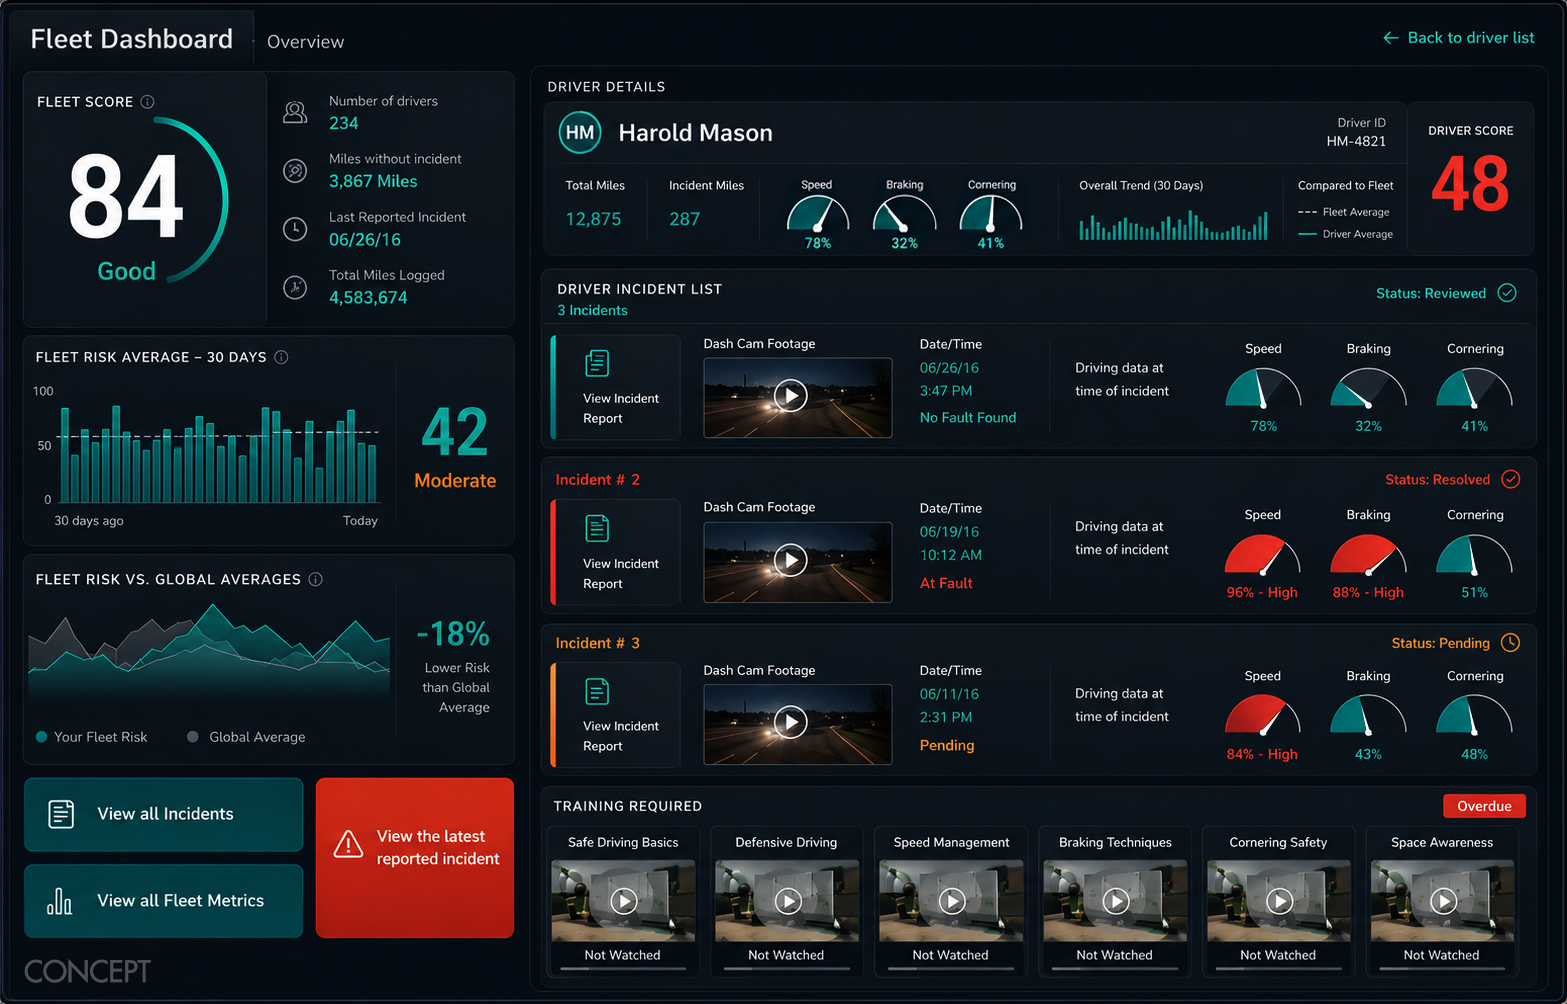Play the Defensive Driving training video
This screenshot has height=1004, width=1567.
[x=788, y=901]
